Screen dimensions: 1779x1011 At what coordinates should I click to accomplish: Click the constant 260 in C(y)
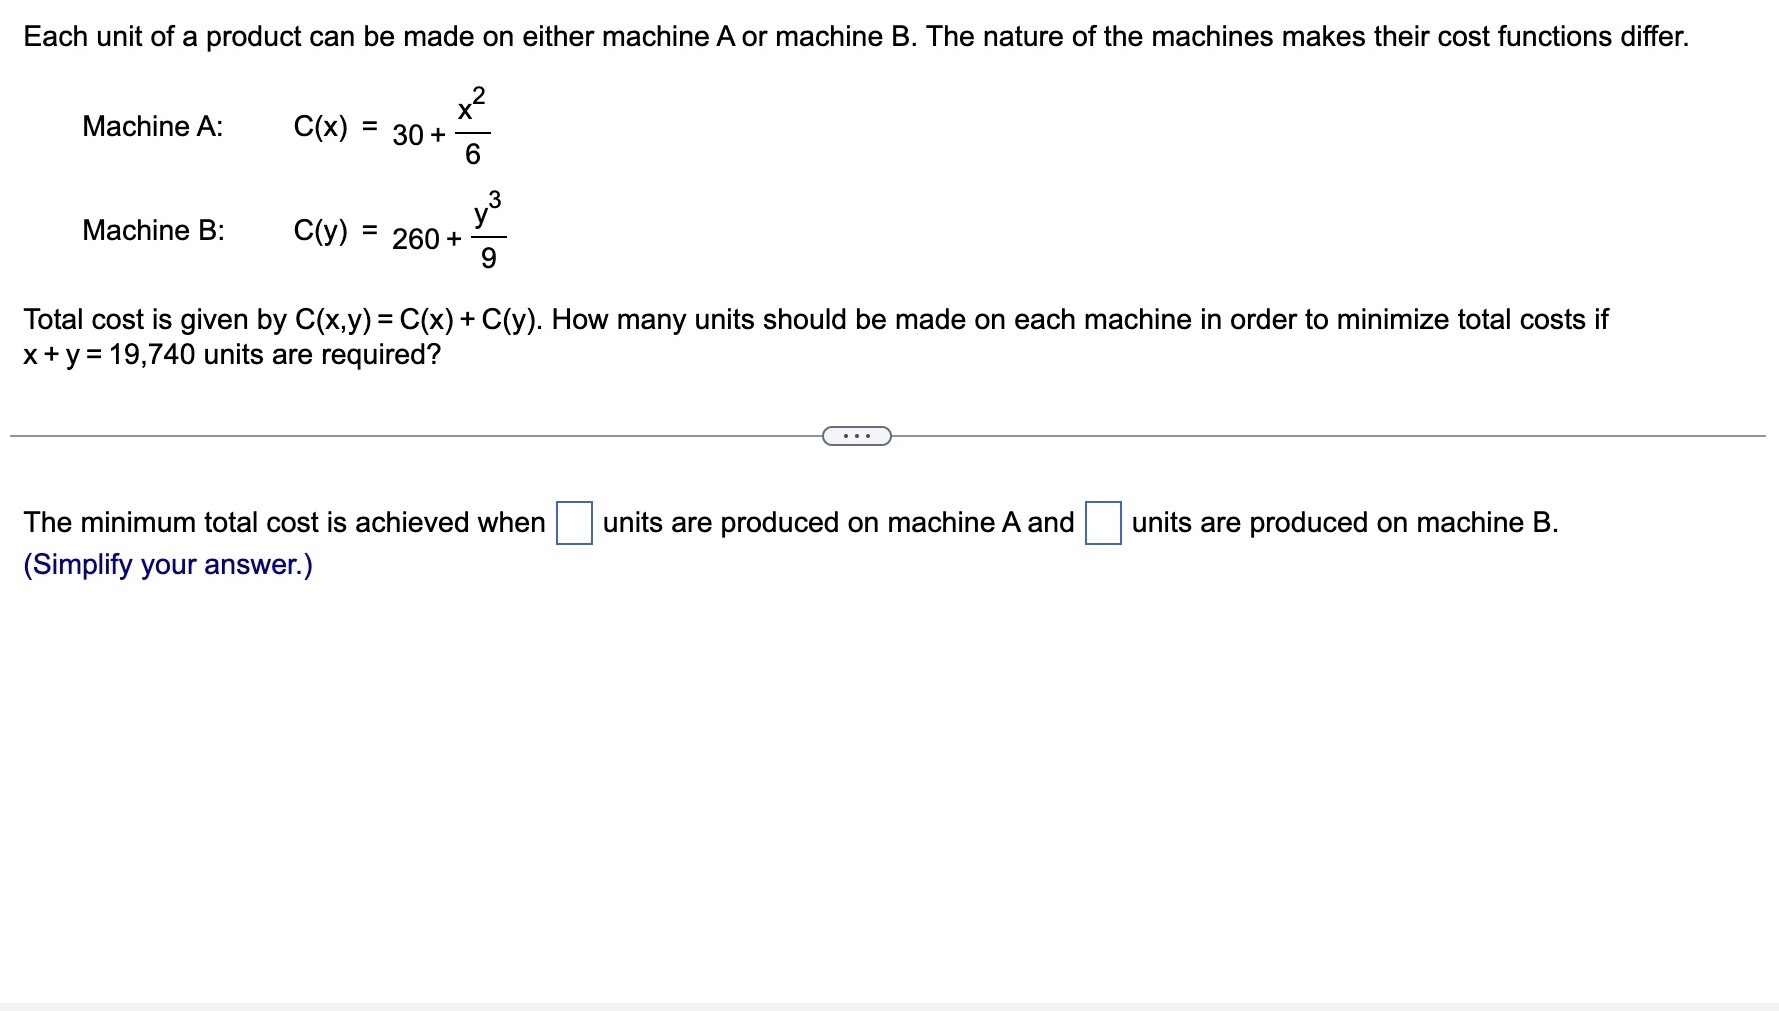point(417,239)
